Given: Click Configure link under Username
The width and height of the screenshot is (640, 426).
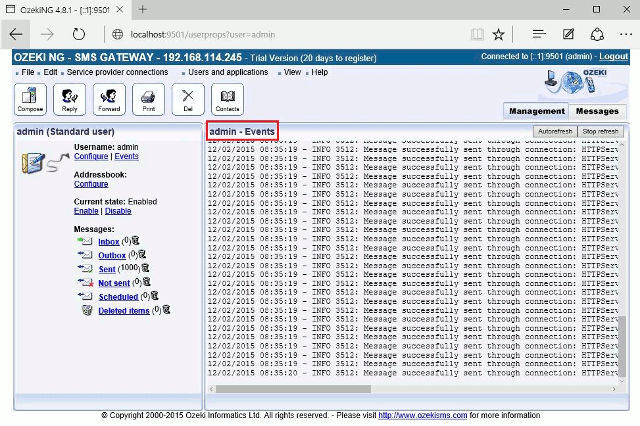Looking at the screenshot, I should (91, 156).
